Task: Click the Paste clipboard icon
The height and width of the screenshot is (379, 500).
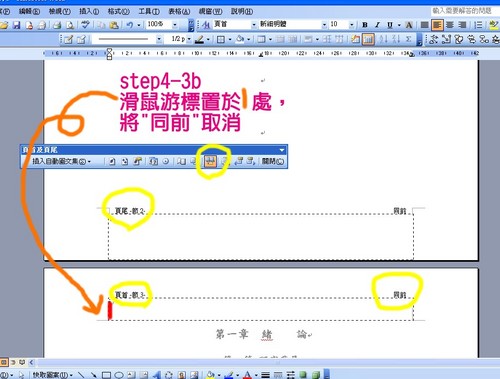Action: pyautogui.click(x=114, y=25)
